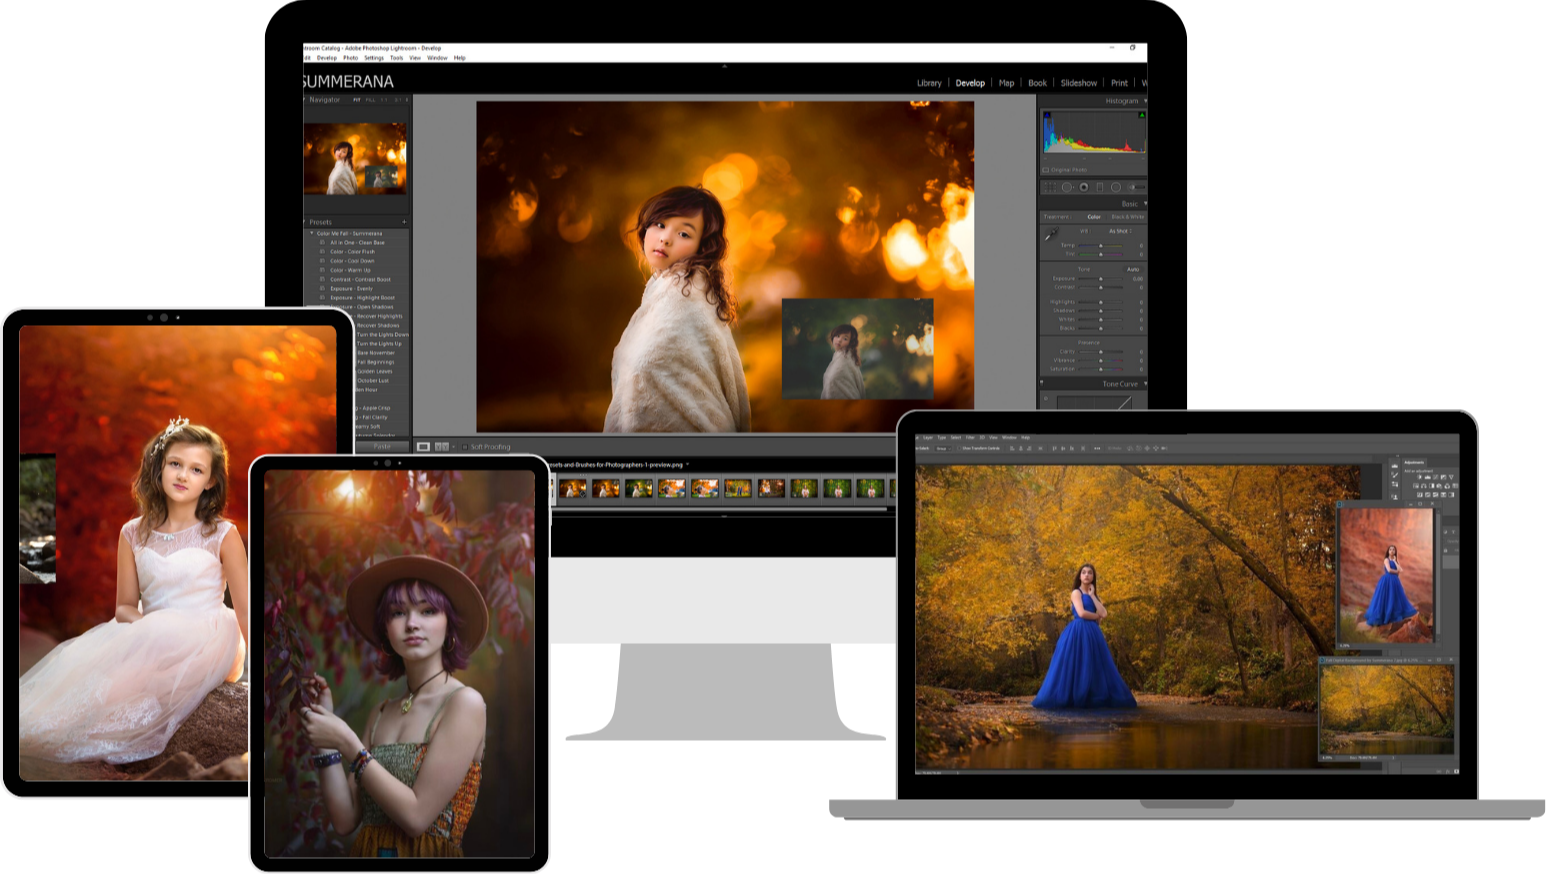1546x875 pixels.
Task: Open the Type menu in Photoshop
Action: pyautogui.click(x=941, y=438)
